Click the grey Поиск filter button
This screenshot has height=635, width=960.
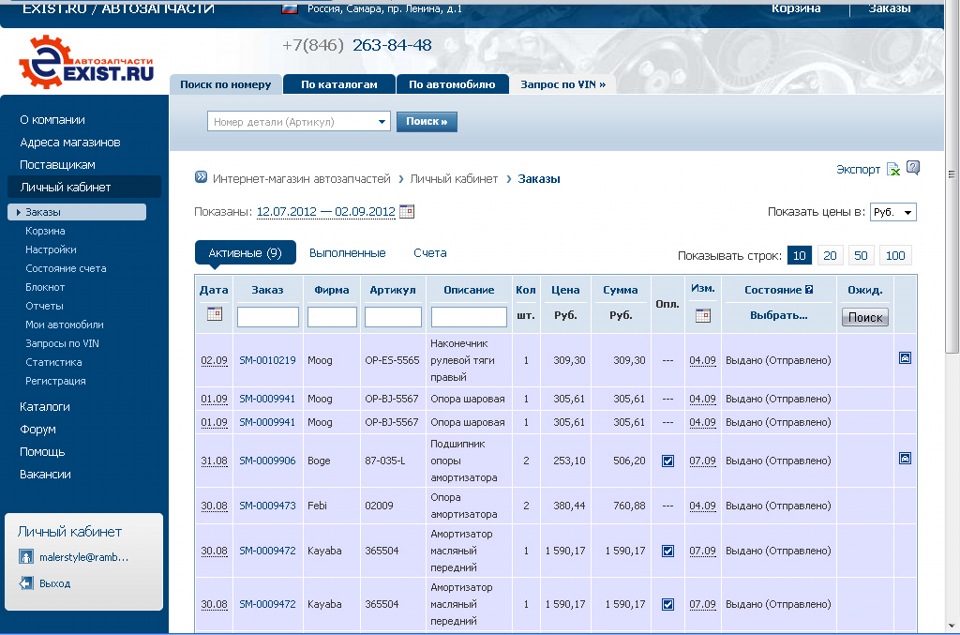(x=864, y=317)
